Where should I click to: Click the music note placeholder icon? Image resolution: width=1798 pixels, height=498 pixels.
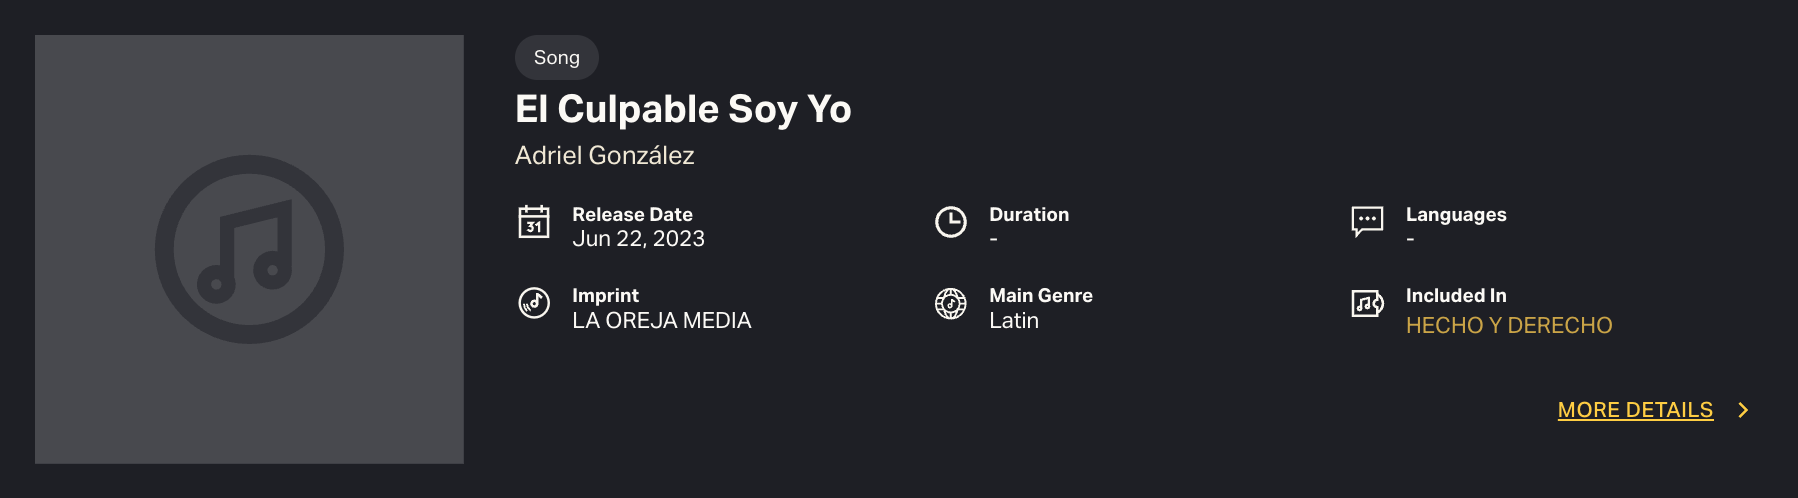[x=249, y=249]
